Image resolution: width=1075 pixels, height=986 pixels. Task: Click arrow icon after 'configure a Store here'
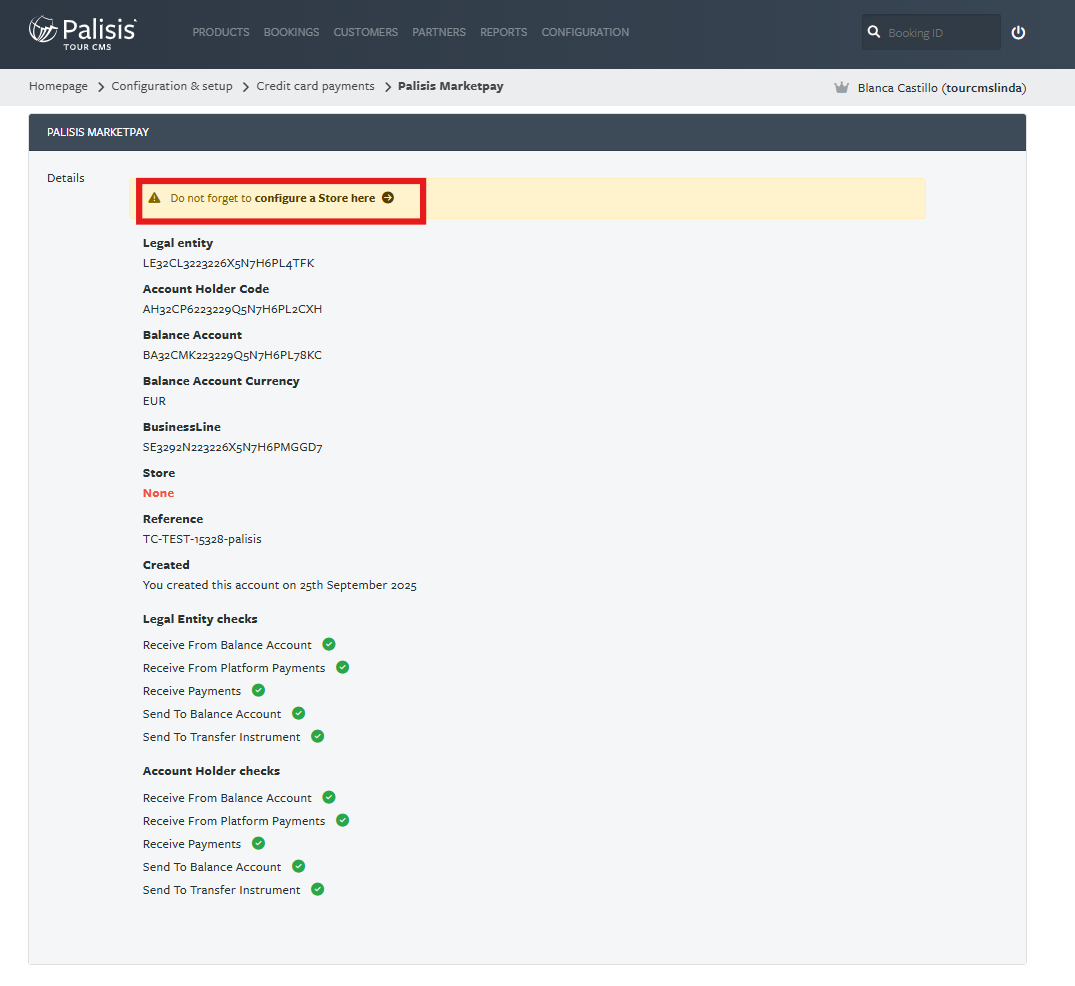(388, 197)
